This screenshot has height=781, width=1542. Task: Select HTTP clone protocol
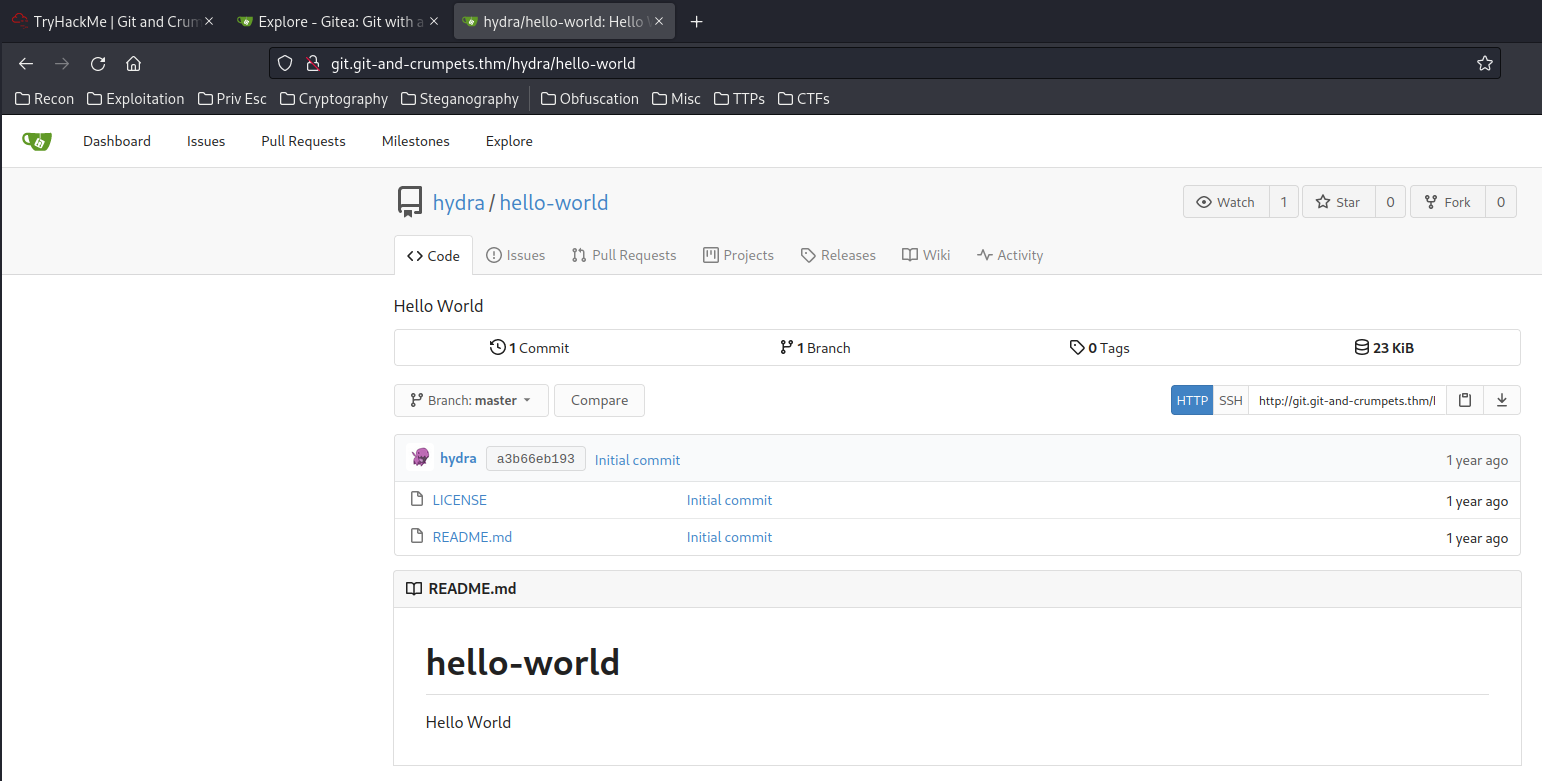1192,400
